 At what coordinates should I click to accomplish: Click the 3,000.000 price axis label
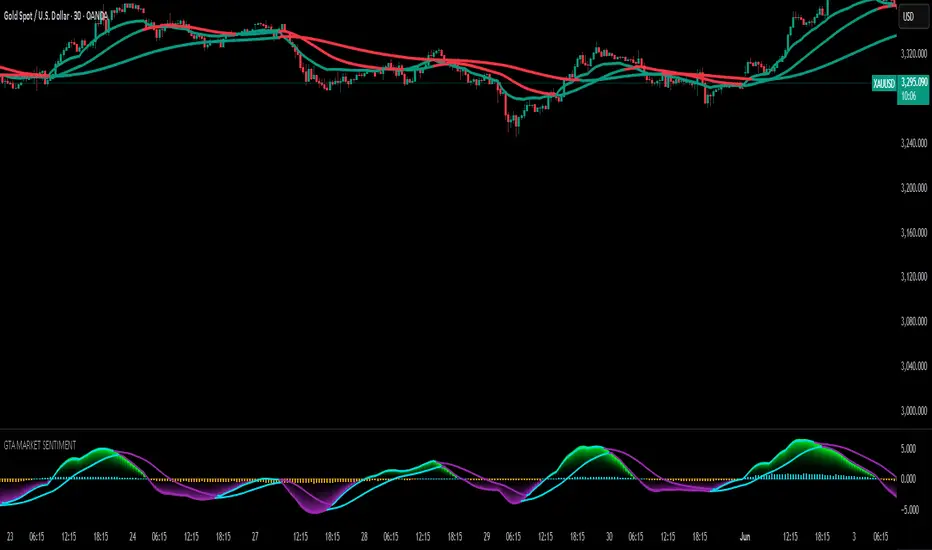[x=914, y=411]
